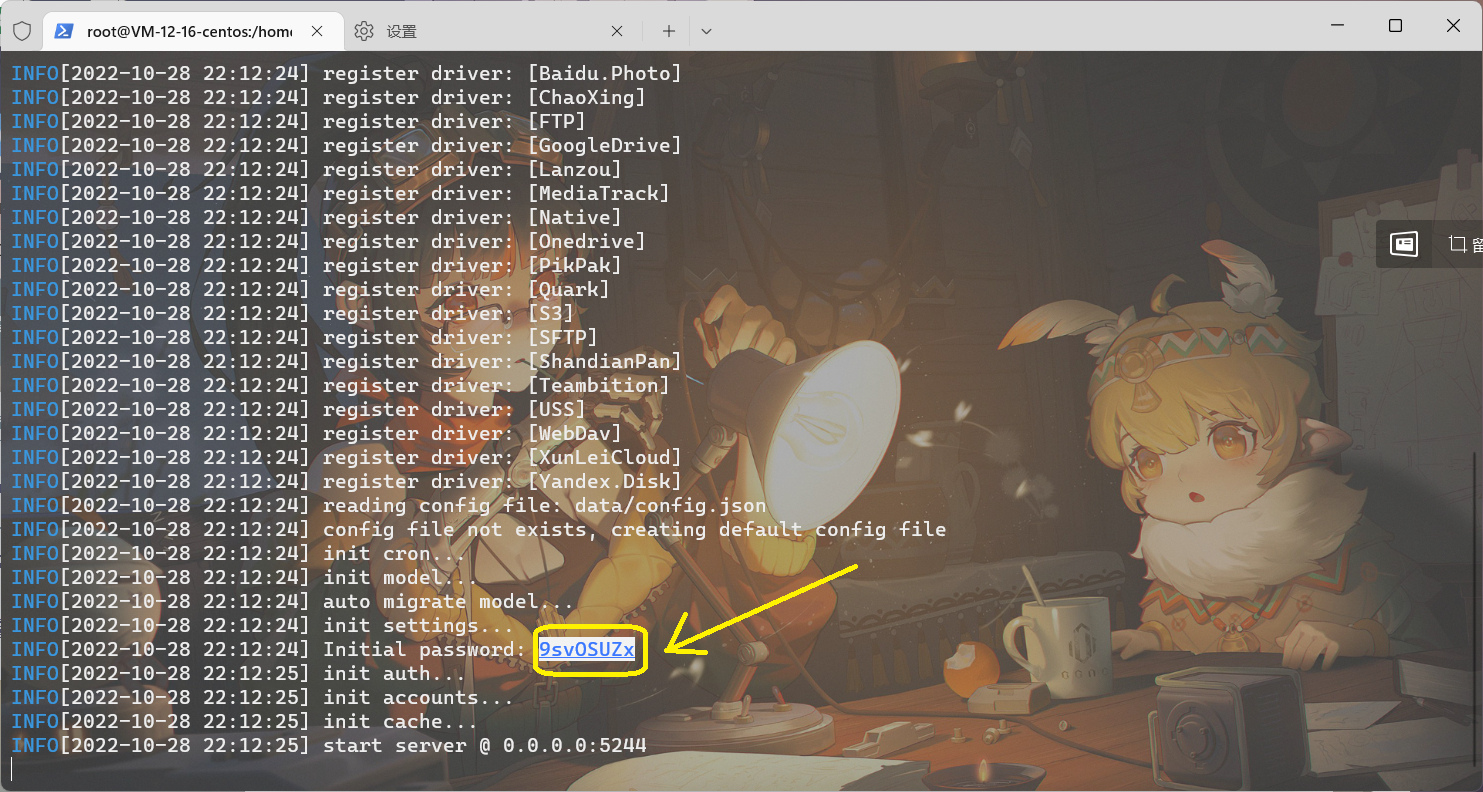The height and width of the screenshot is (792, 1483).
Task: Click the line "register driver: [FTP]"
Action: [455, 122]
